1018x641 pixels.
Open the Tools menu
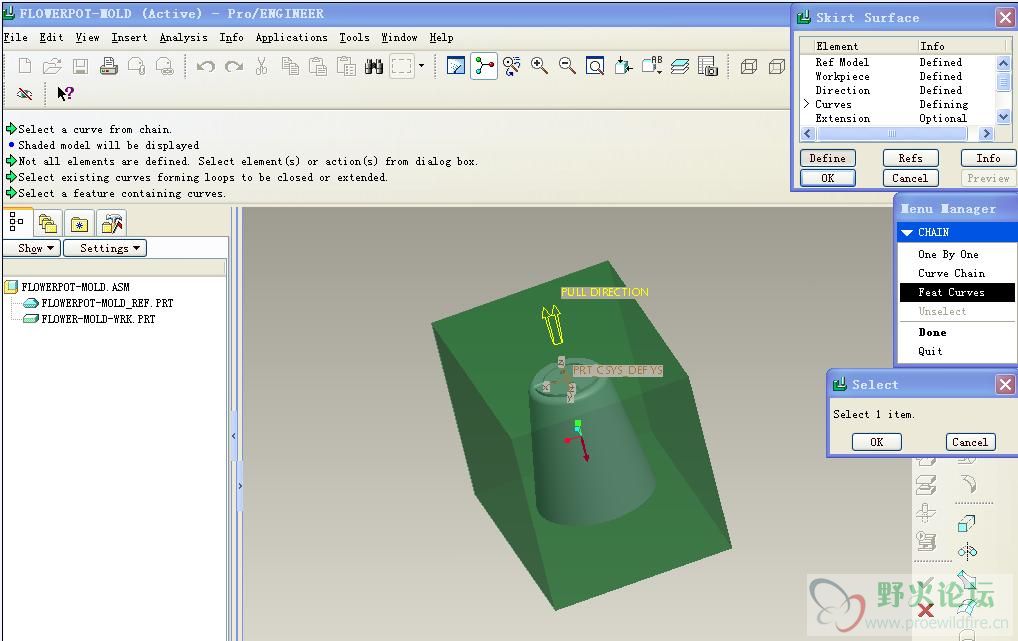(354, 38)
